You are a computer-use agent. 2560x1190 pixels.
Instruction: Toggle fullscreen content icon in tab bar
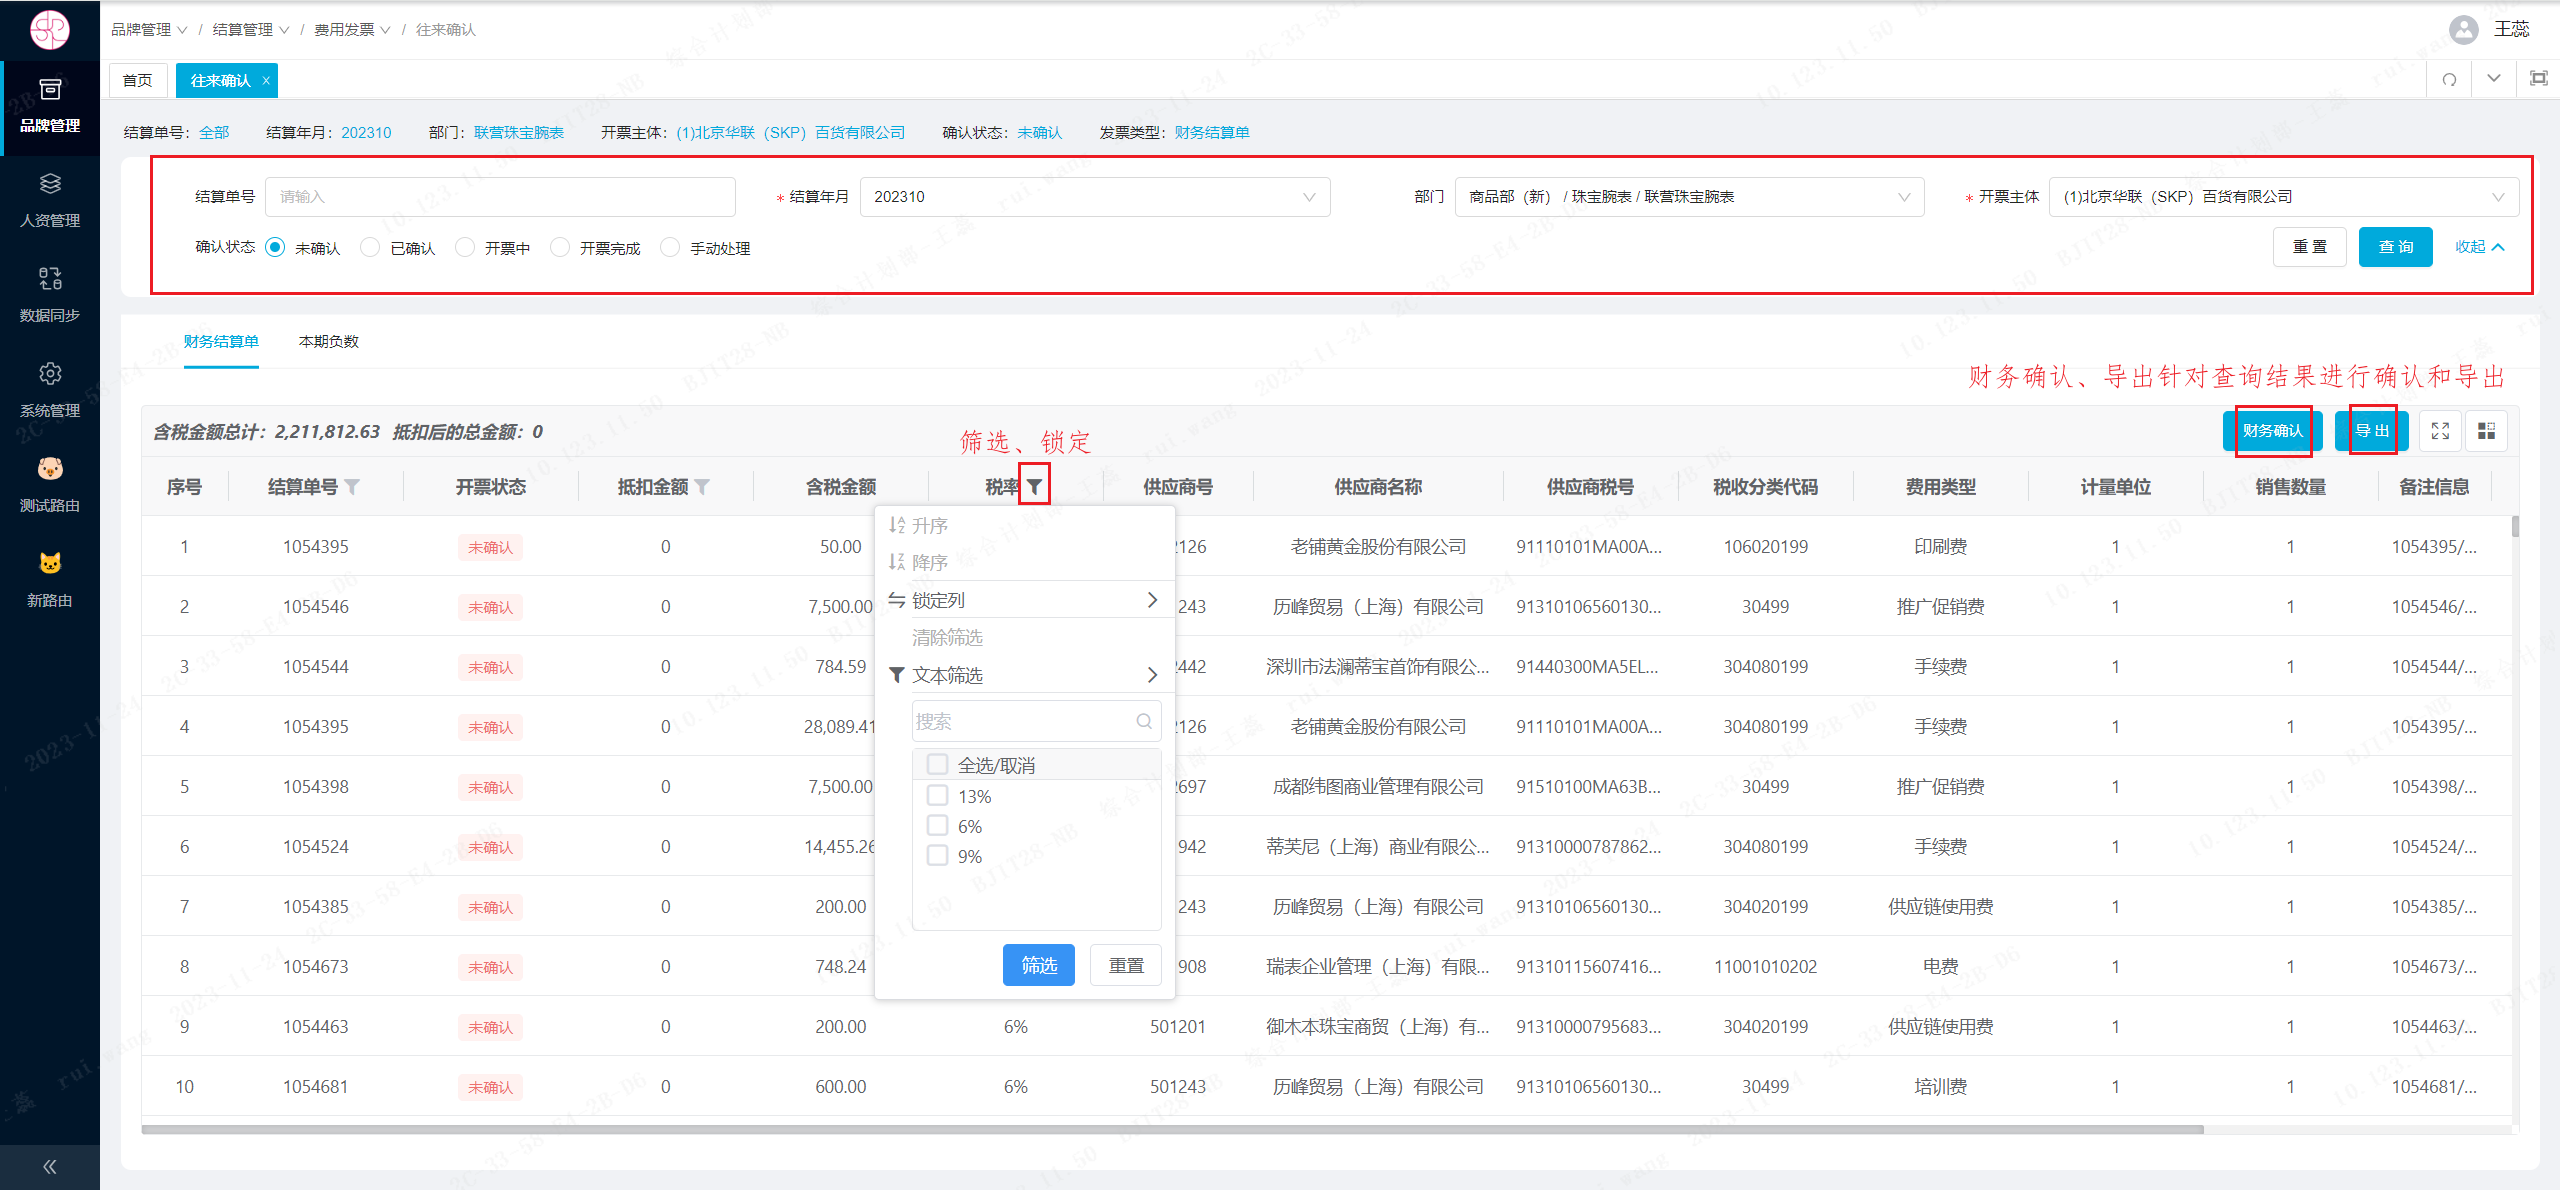point(2538,79)
